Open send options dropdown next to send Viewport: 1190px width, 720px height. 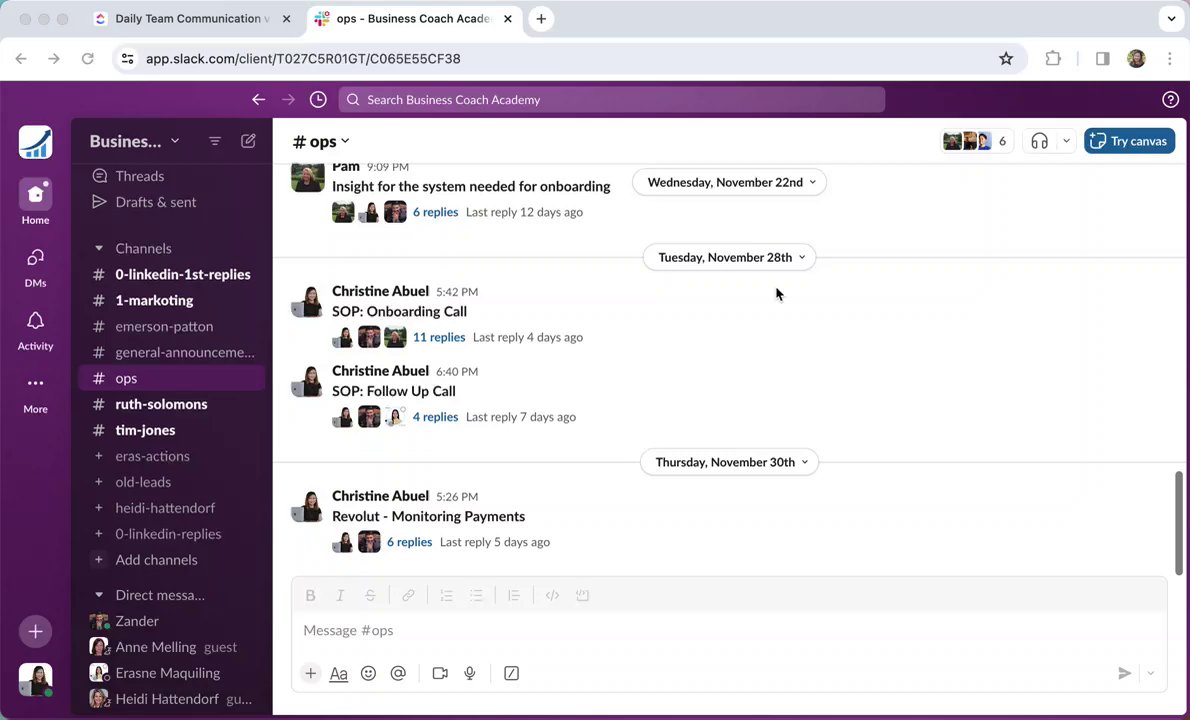pos(1151,673)
